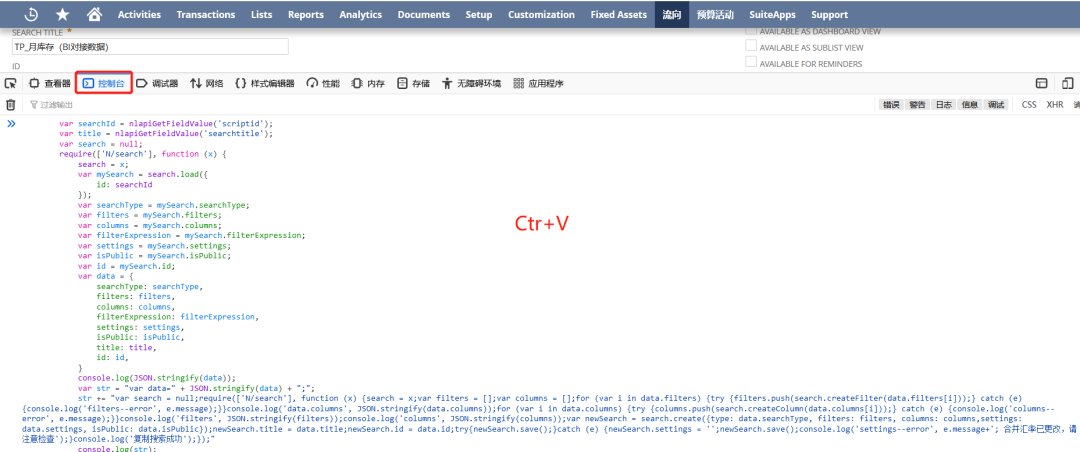This screenshot has height=452, width=1080.
Task: Click the code line 'console.log(JSON.stringify(data));'
Action: (x=156, y=378)
